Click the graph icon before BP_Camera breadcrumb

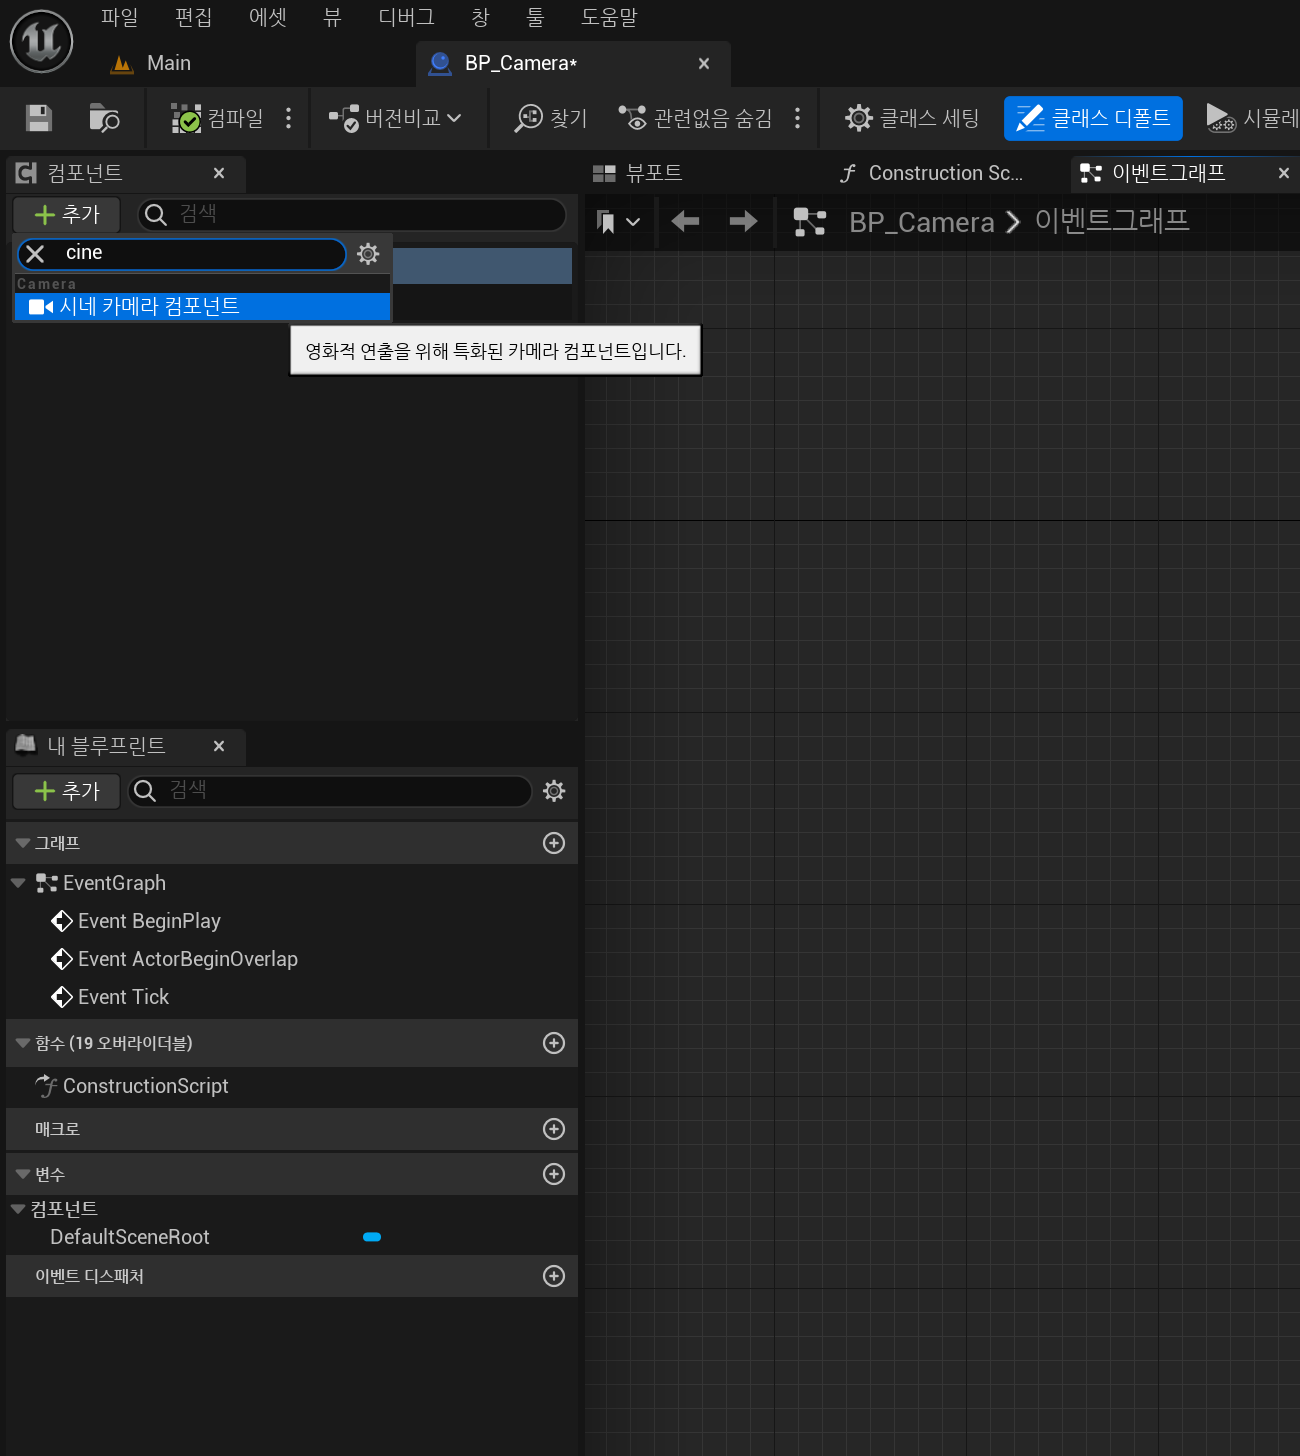tap(810, 221)
